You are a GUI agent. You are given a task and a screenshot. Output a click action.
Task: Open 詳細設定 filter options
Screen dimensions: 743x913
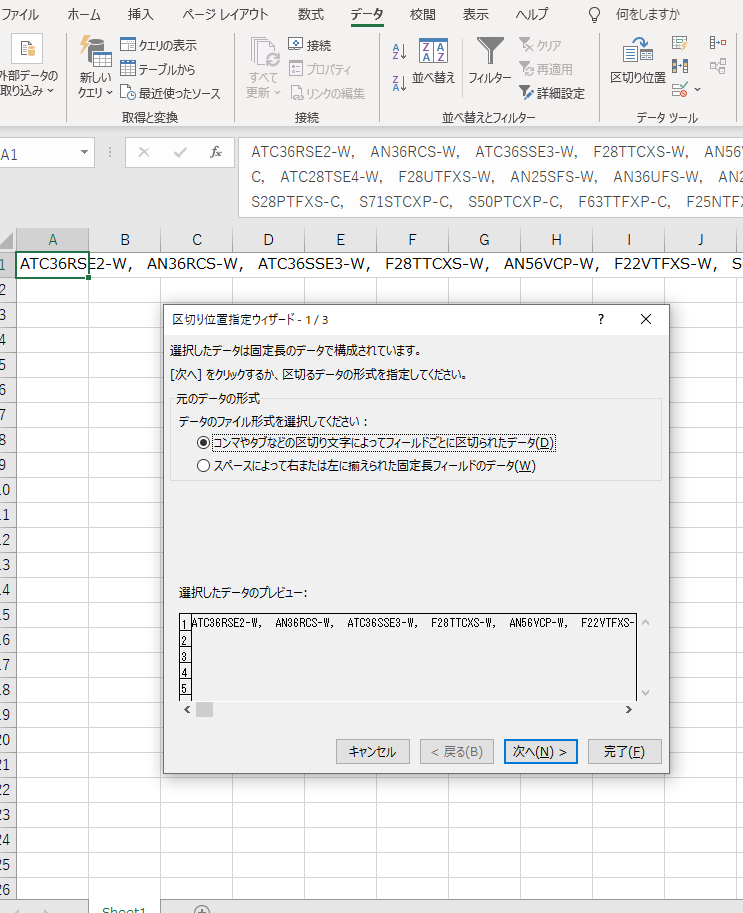pos(551,93)
